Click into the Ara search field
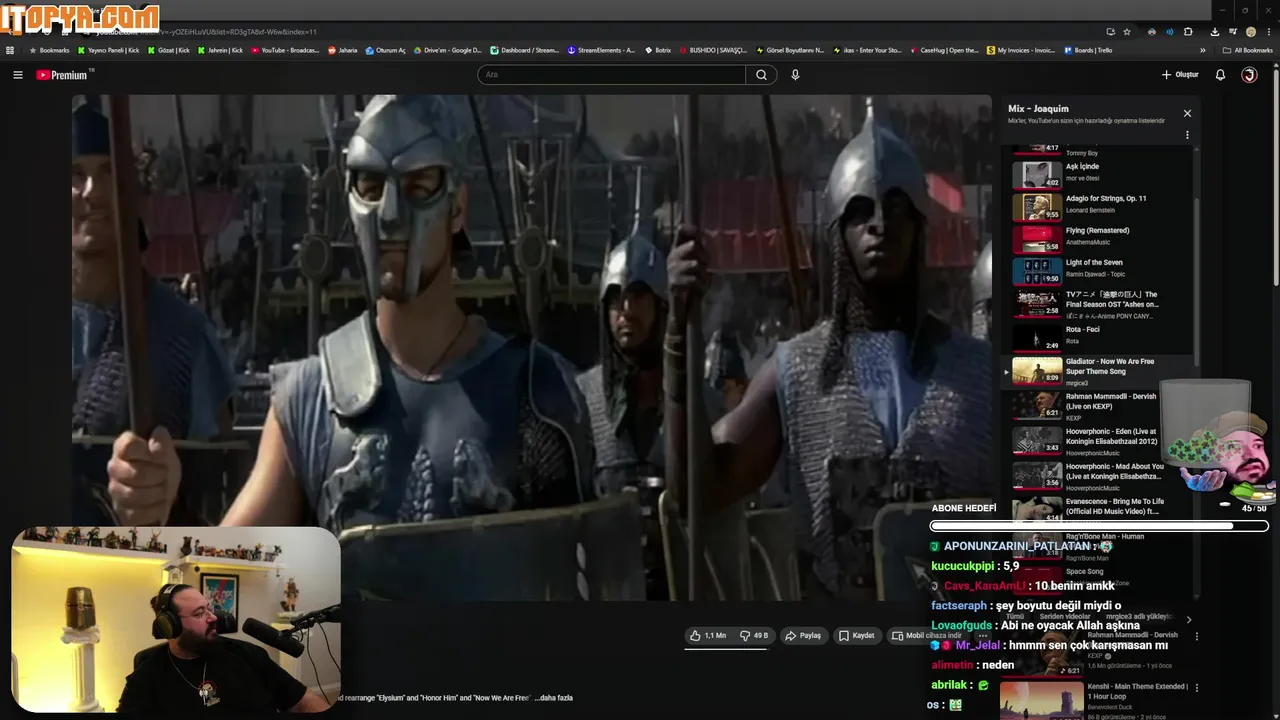The width and height of the screenshot is (1280, 720). [612, 75]
